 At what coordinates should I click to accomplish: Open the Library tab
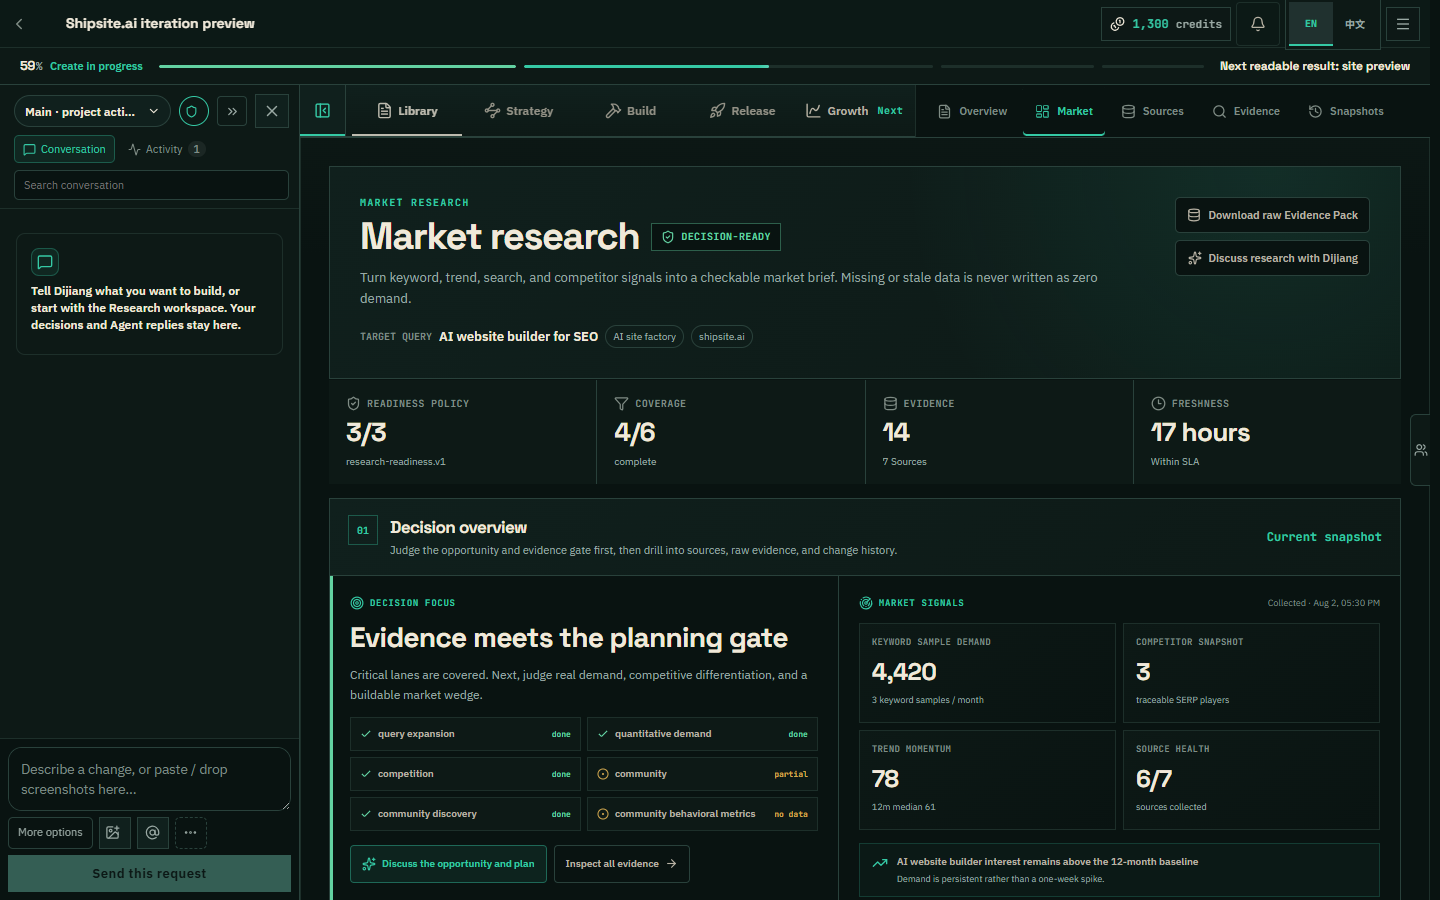407,111
